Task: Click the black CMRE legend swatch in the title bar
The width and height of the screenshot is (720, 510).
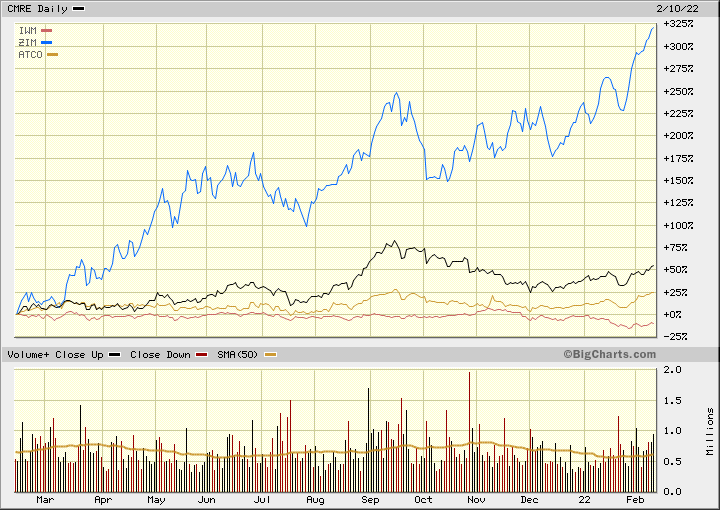Action: click(x=79, y=9)
